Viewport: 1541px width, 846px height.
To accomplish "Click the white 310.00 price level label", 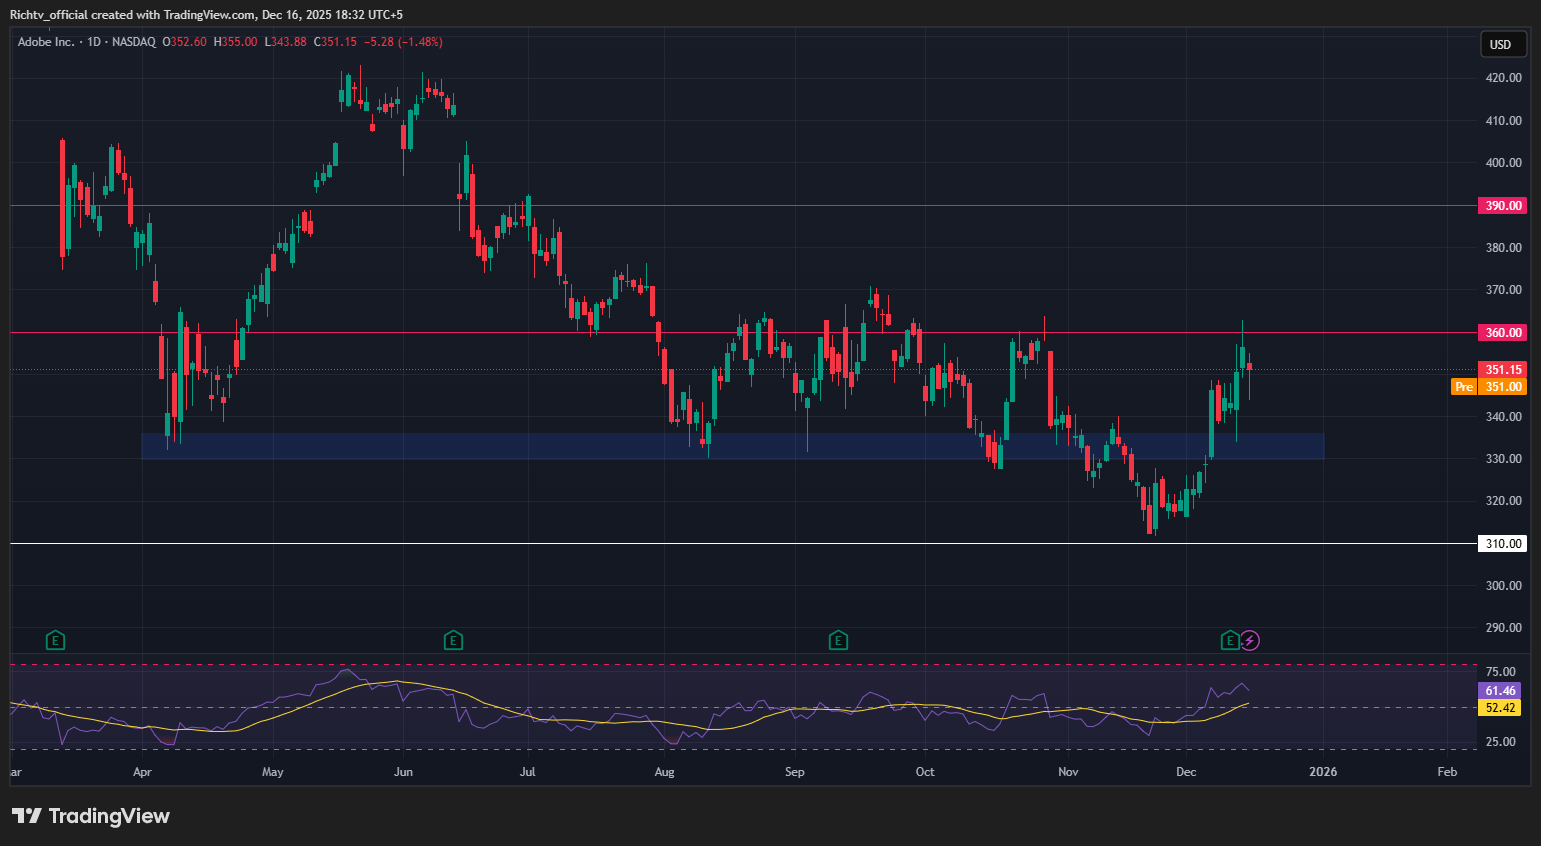I will pyautogui.click(x=1501, y=543).
